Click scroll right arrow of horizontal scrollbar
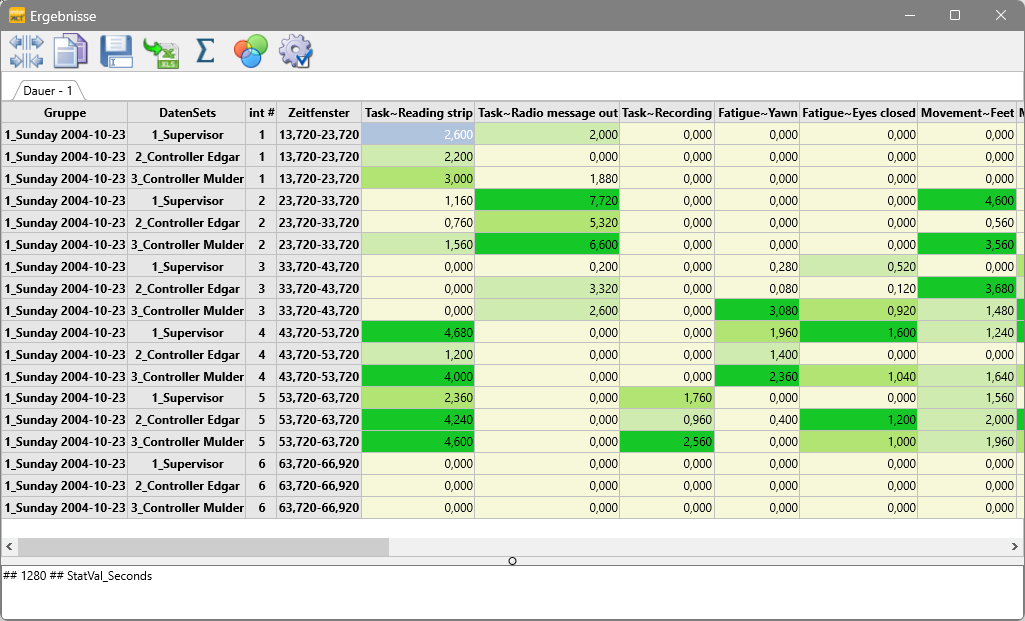 [x=1015, y=546]
